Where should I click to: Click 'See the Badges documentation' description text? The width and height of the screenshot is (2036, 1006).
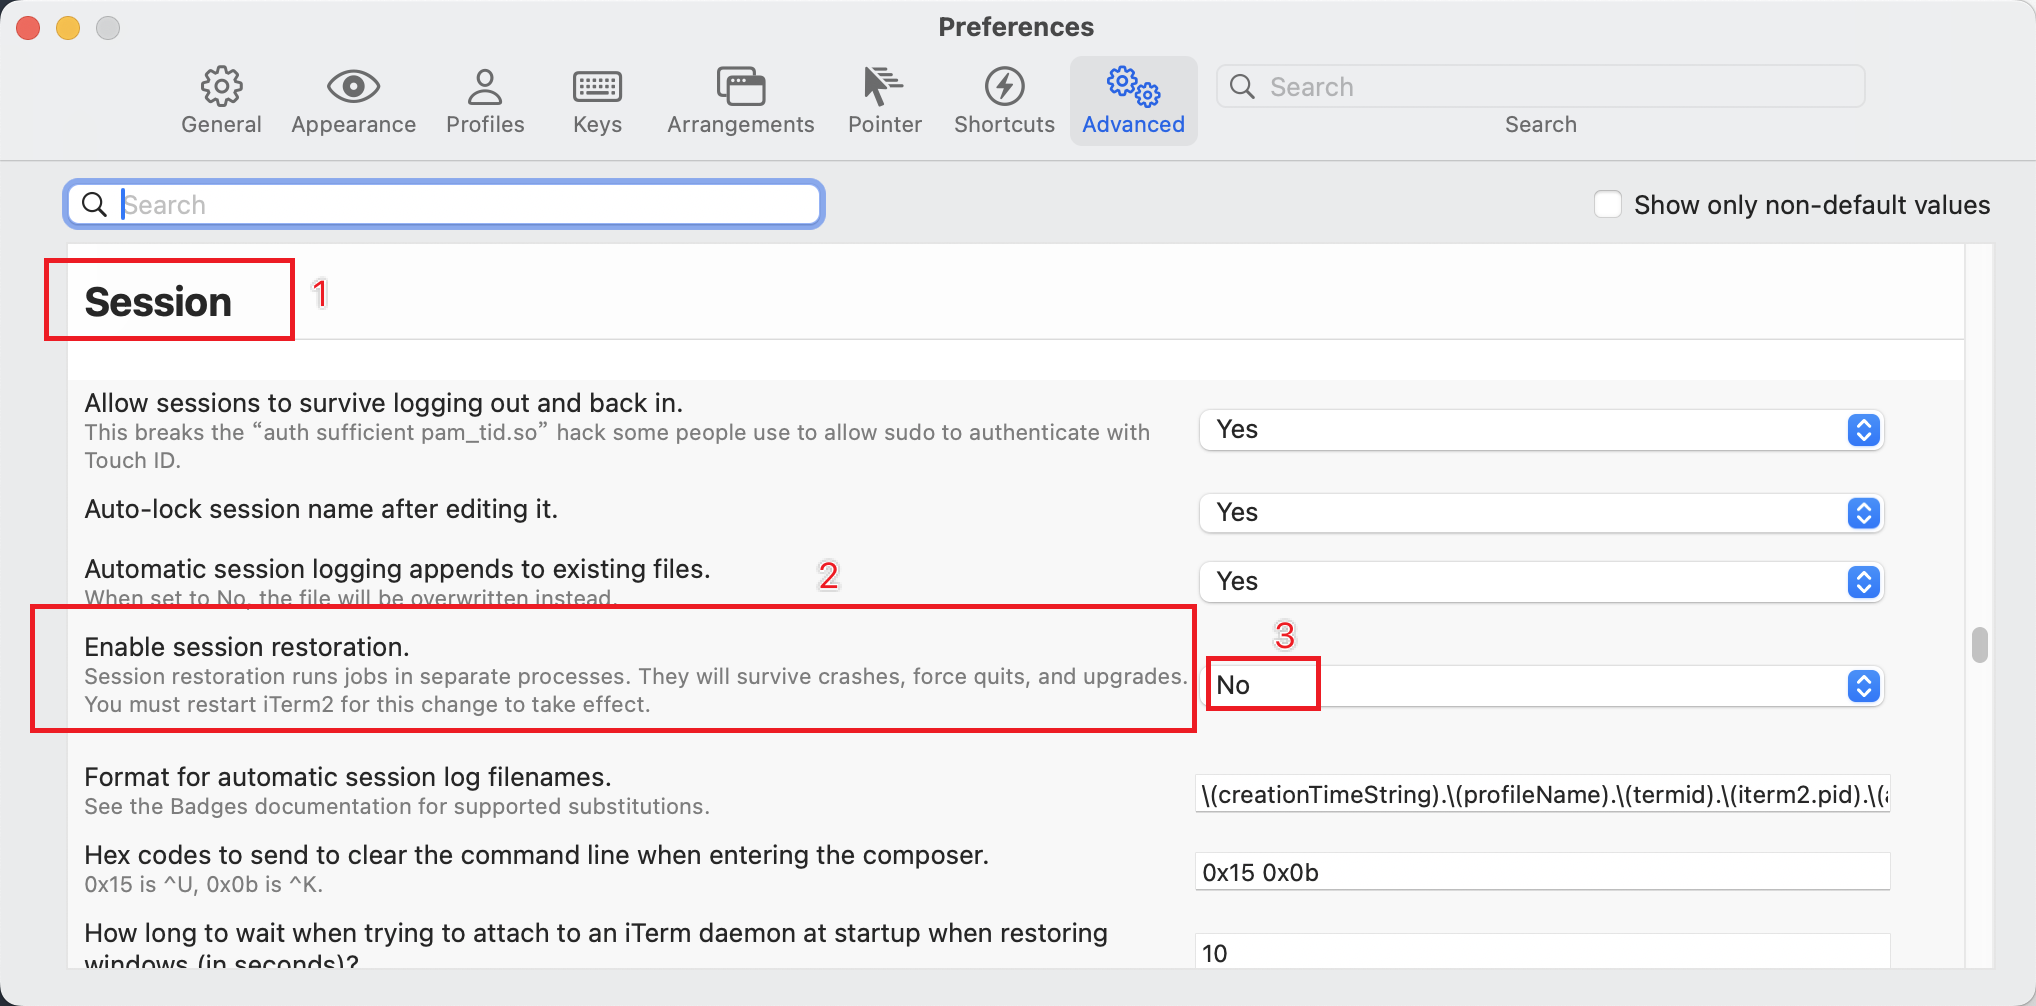[397, 806]
